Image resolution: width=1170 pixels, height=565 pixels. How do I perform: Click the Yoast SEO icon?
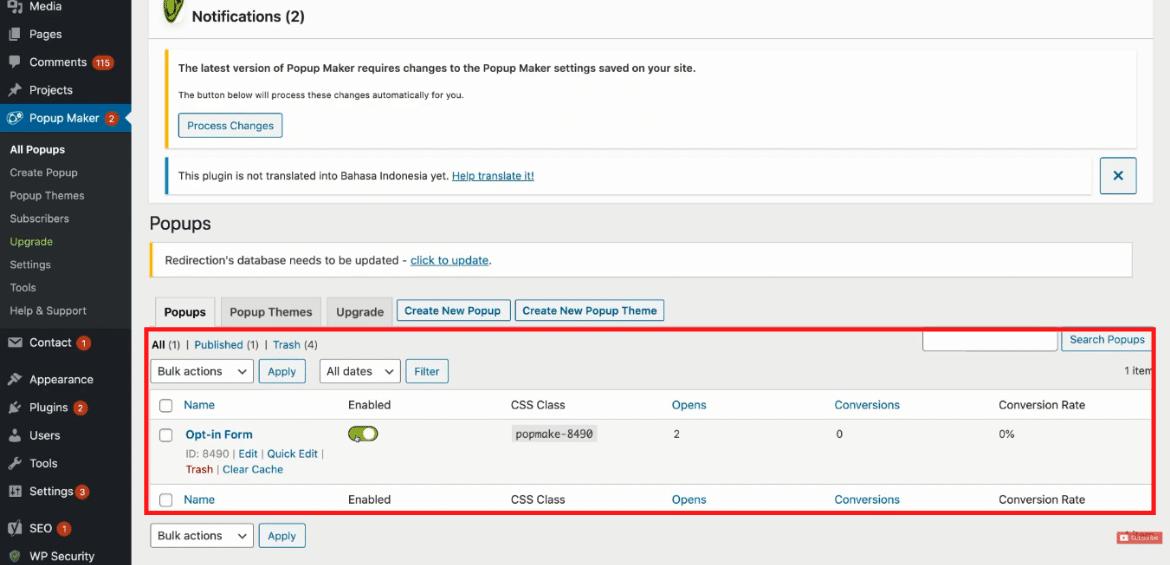point(14,528)
